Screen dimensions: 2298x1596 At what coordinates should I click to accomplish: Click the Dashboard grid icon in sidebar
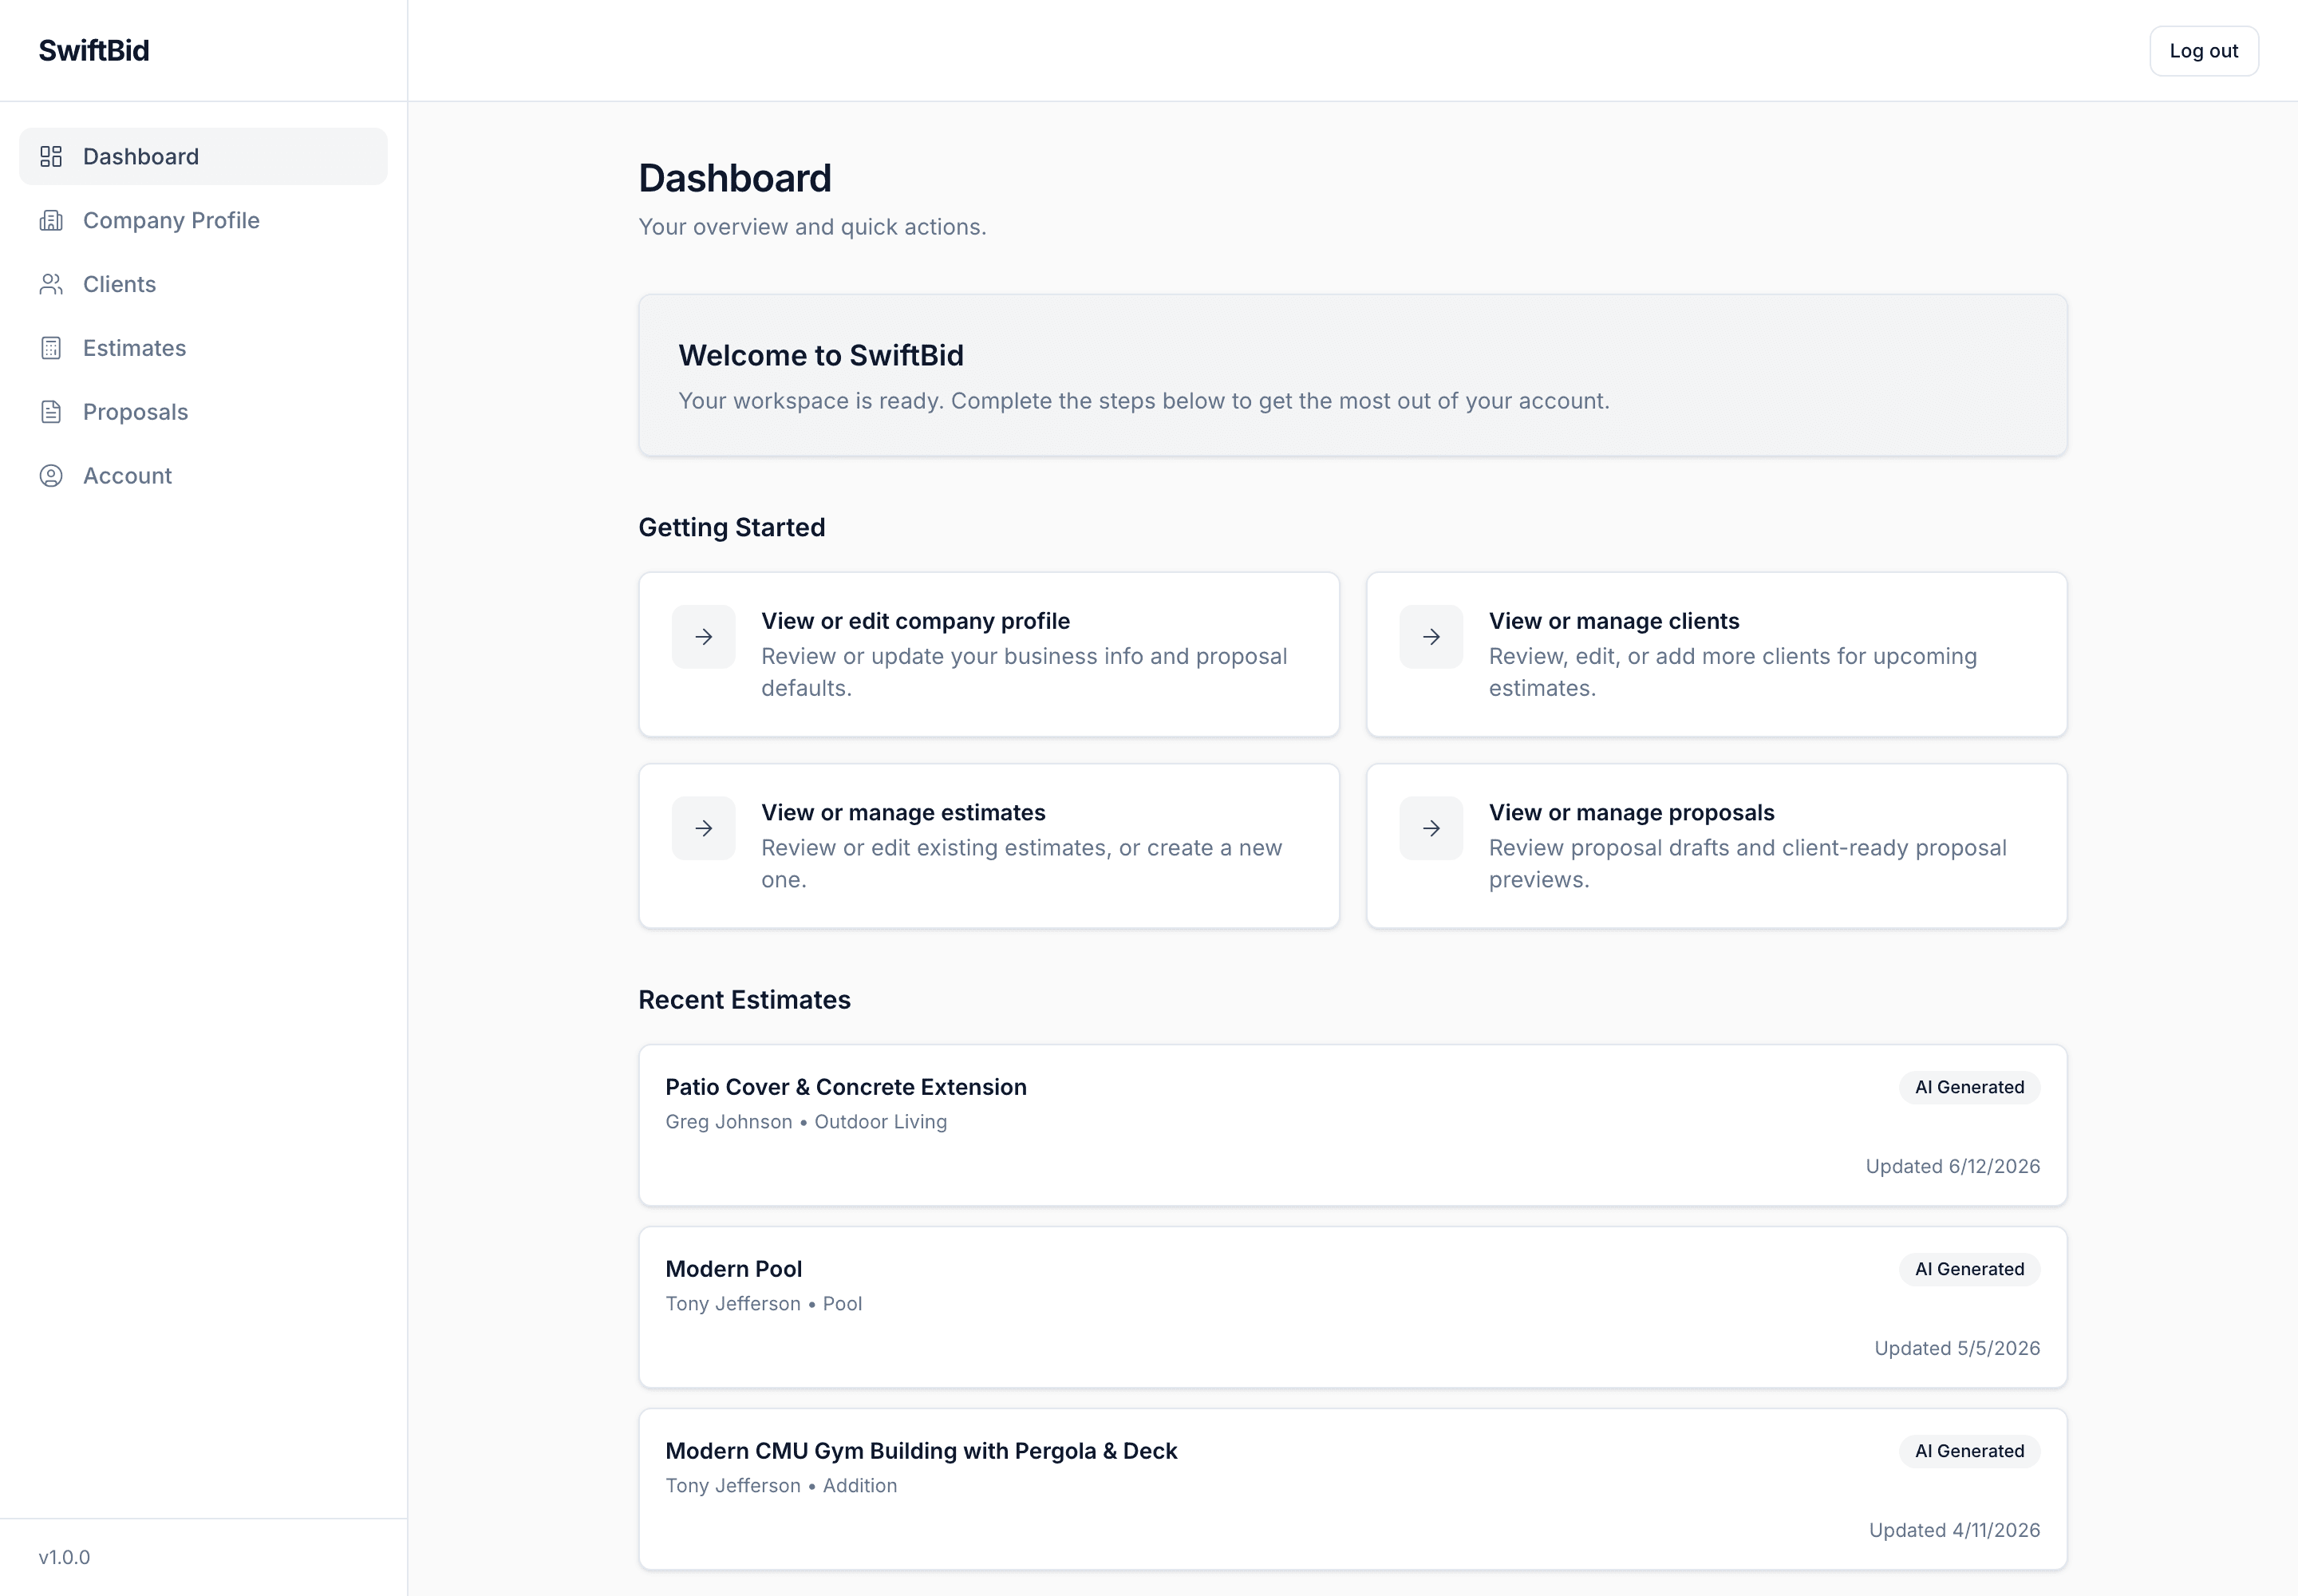coord(51,156)
